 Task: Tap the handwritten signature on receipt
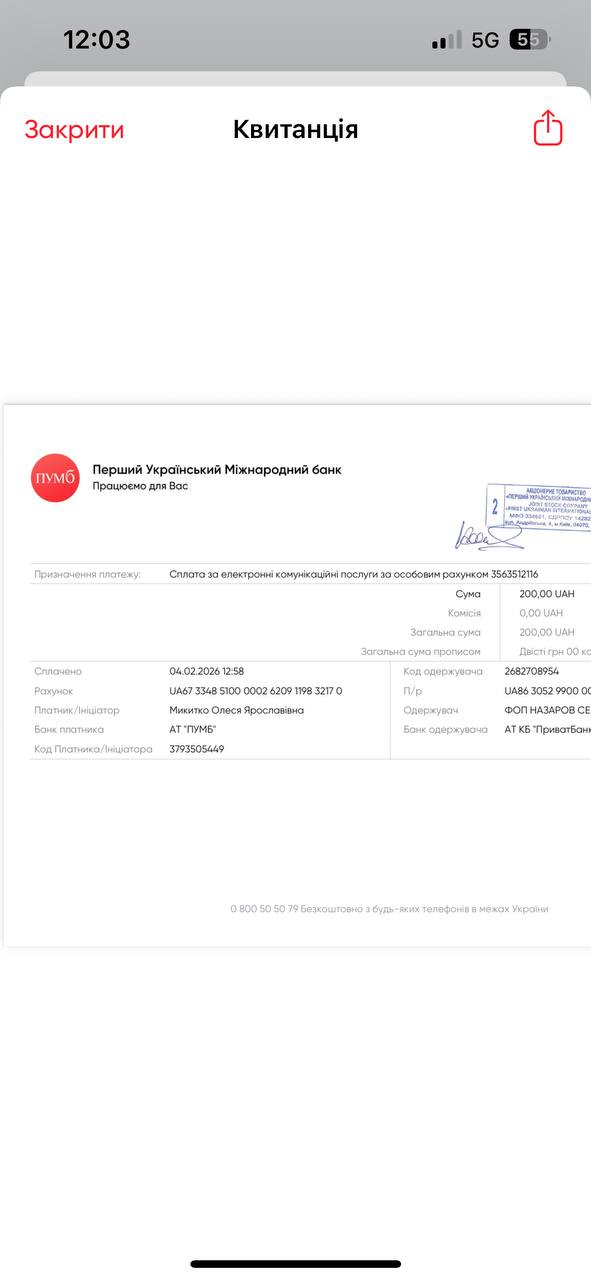click(488, 535)
